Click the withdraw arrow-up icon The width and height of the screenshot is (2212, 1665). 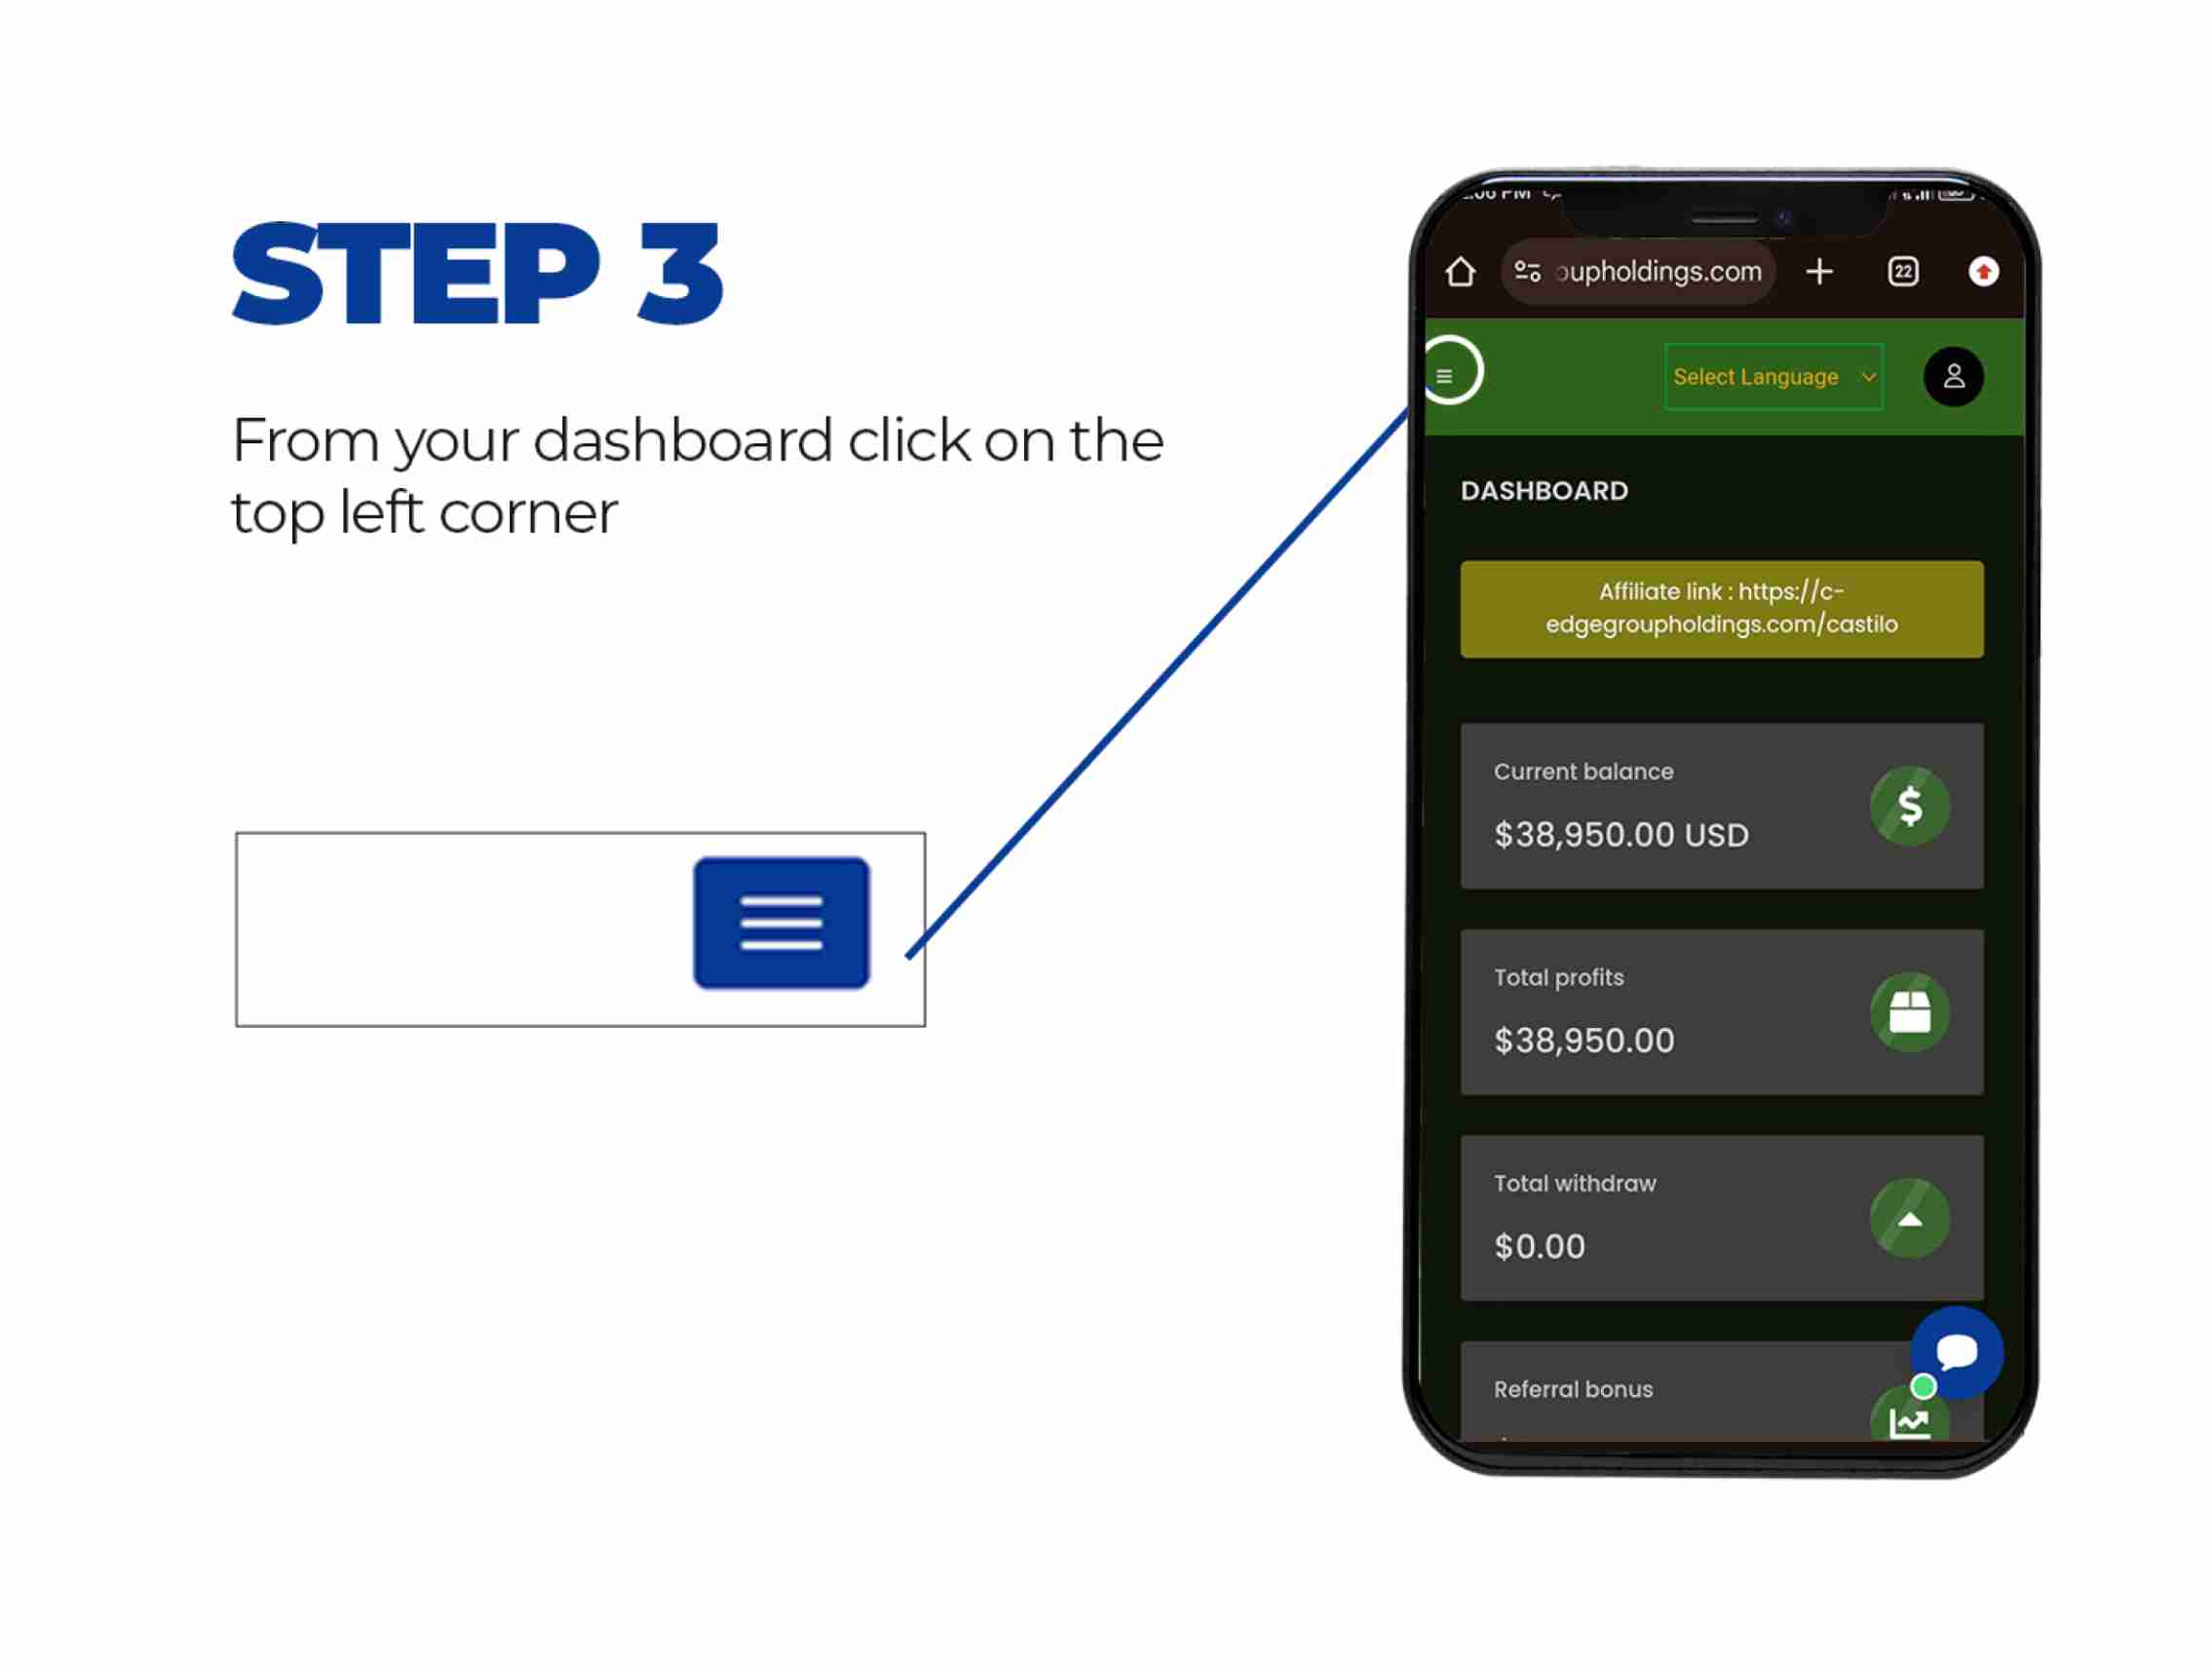[x=1908, y=1219]
